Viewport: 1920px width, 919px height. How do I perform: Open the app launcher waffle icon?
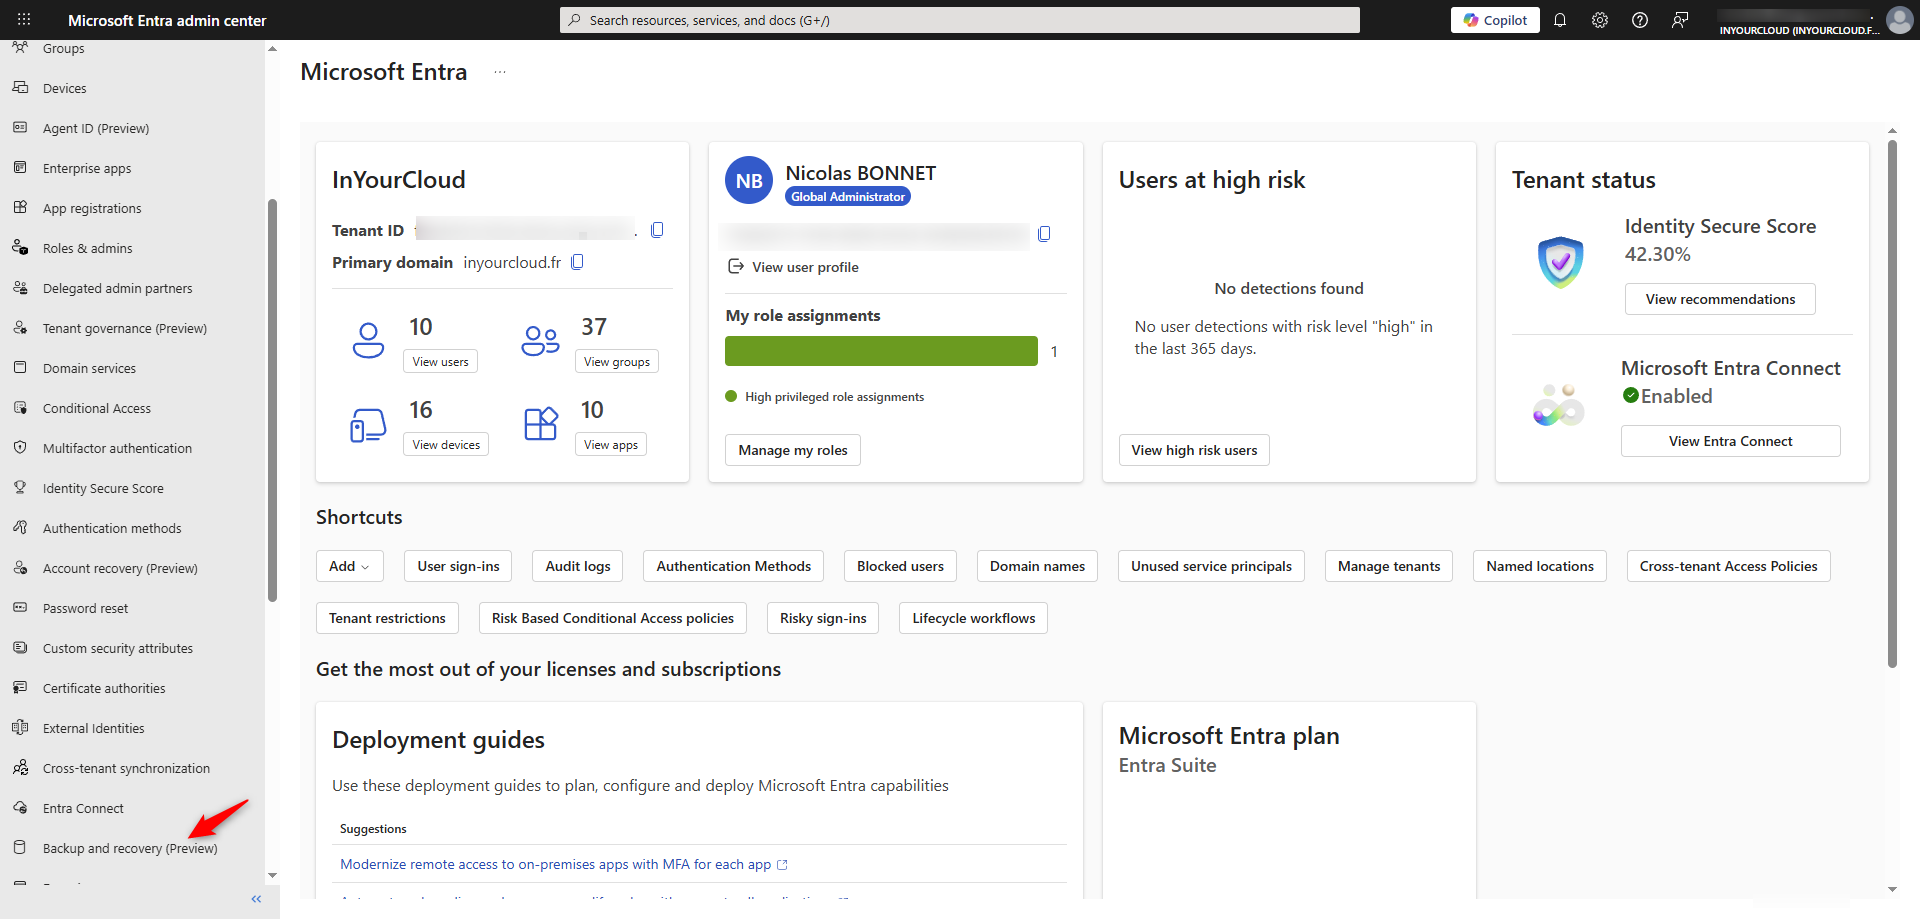tap(24, 20)
